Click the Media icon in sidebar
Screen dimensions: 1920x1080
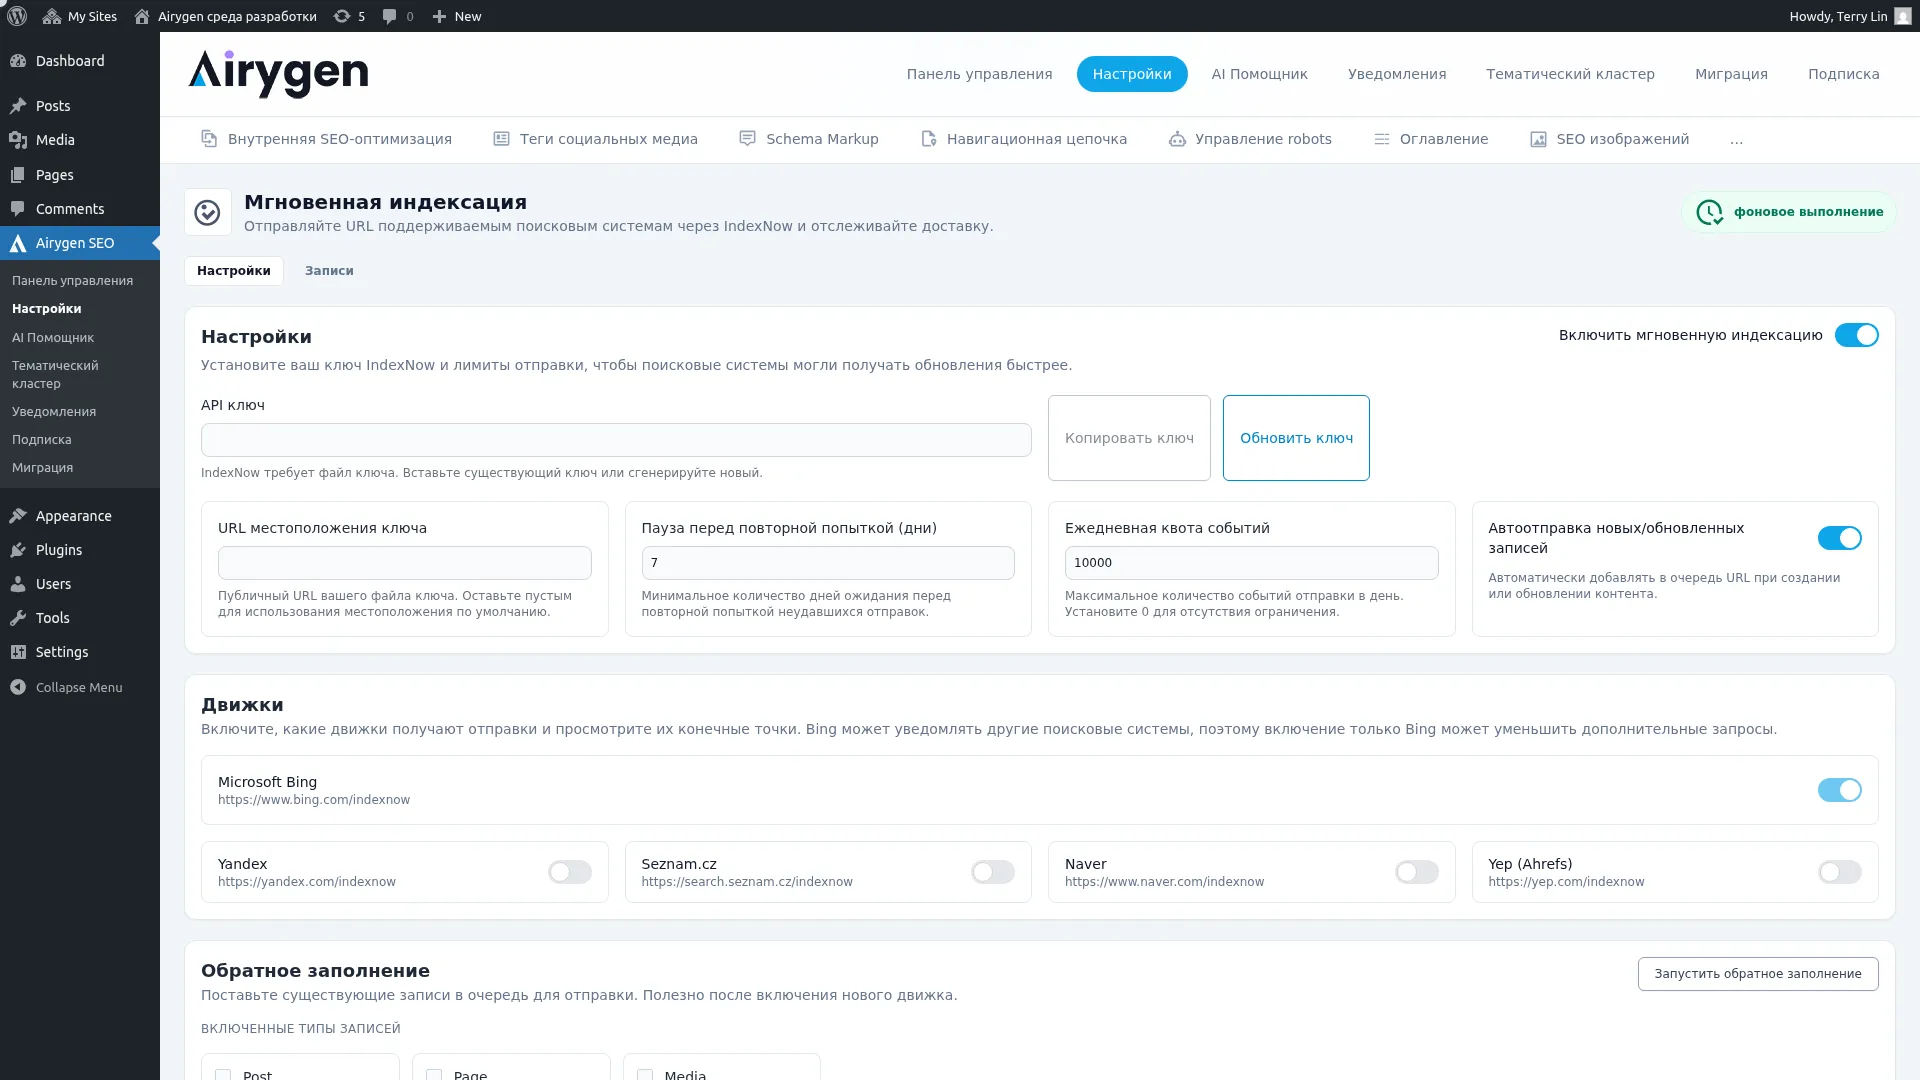click(18, 140)
